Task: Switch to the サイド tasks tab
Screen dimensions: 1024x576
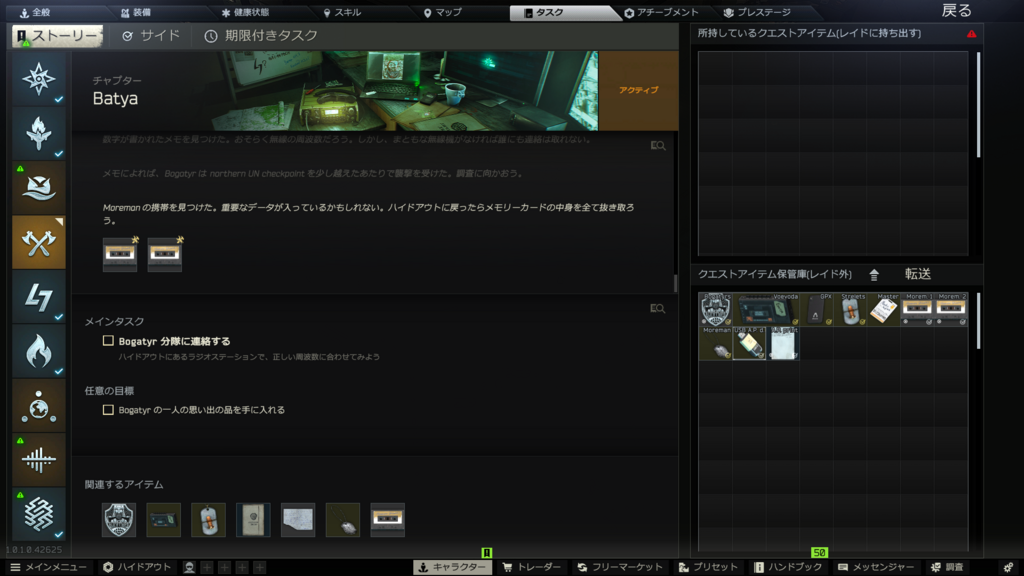Action: tap(151, 36)
